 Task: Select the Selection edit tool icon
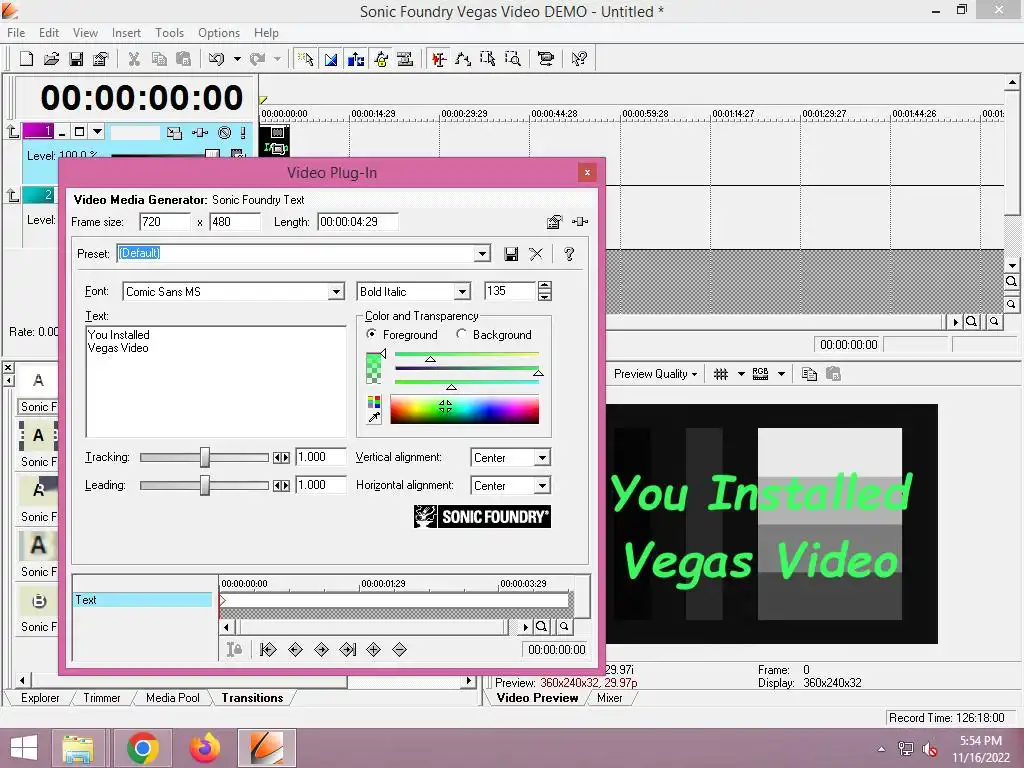[488, 59]
